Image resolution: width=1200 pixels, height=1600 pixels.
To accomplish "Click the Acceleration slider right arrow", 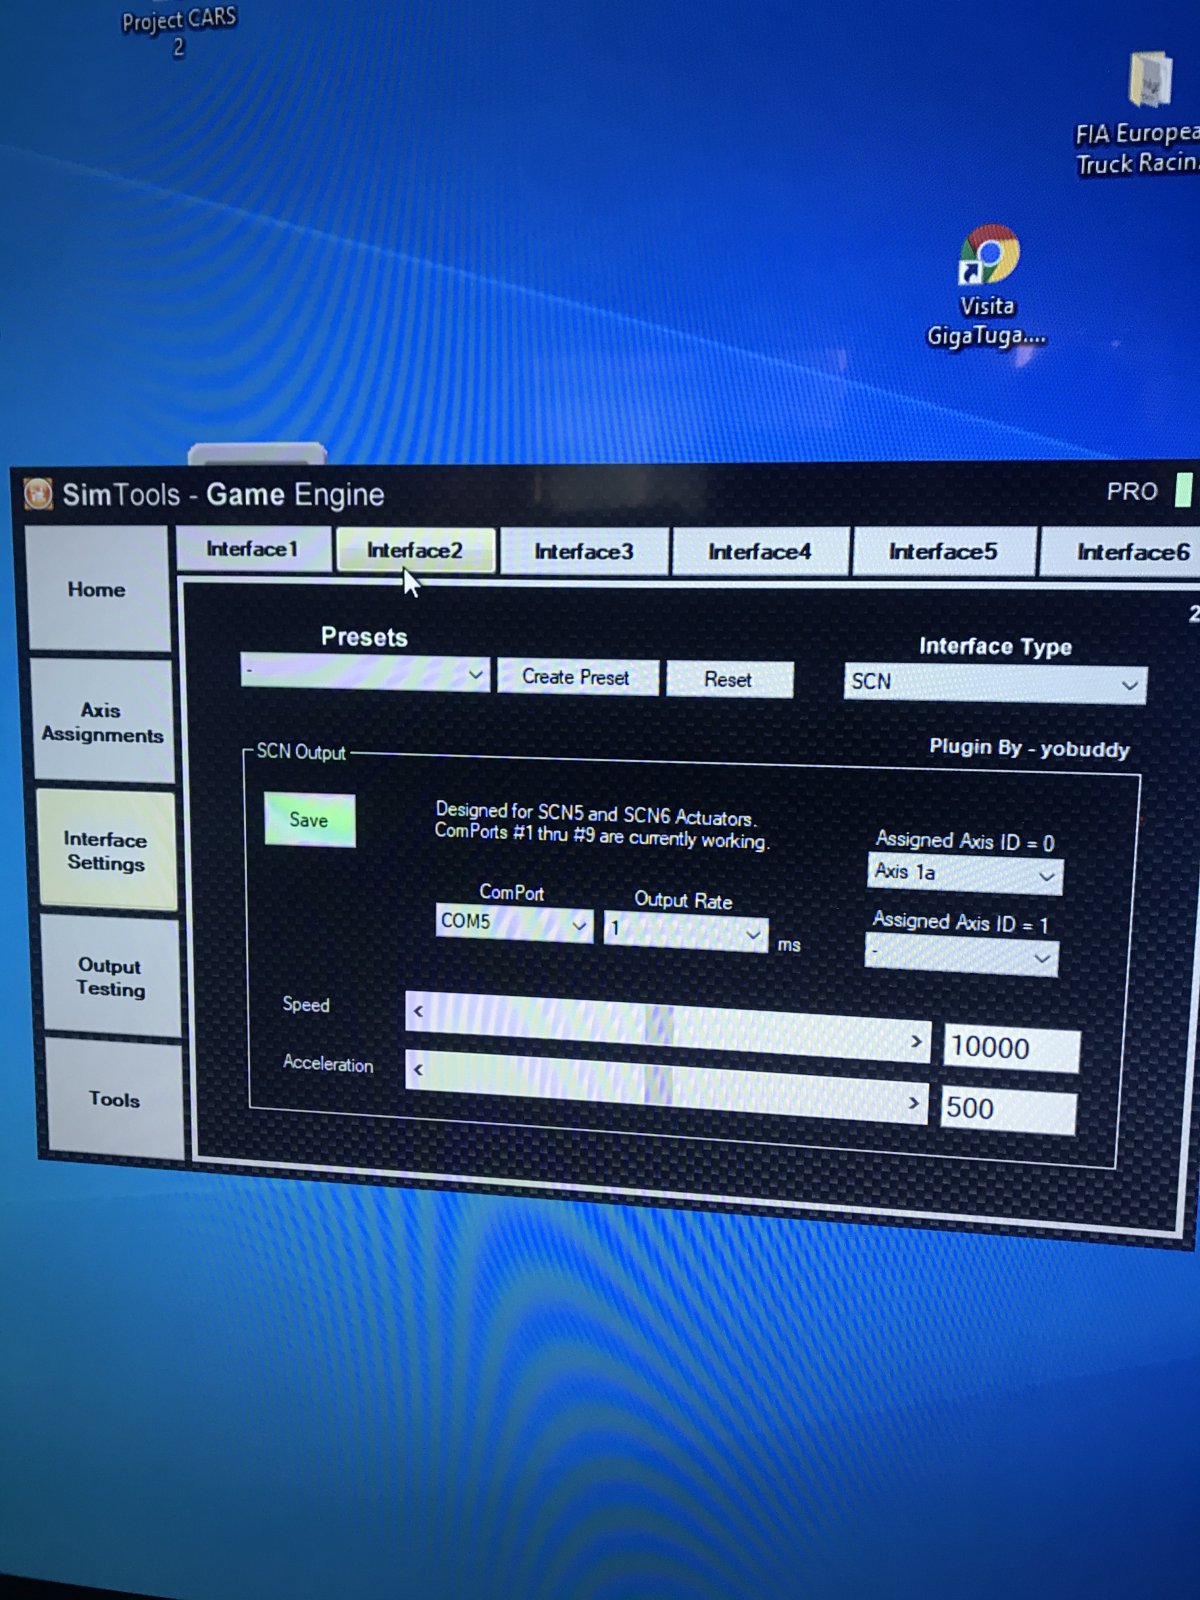I will tap(913, 1102).
